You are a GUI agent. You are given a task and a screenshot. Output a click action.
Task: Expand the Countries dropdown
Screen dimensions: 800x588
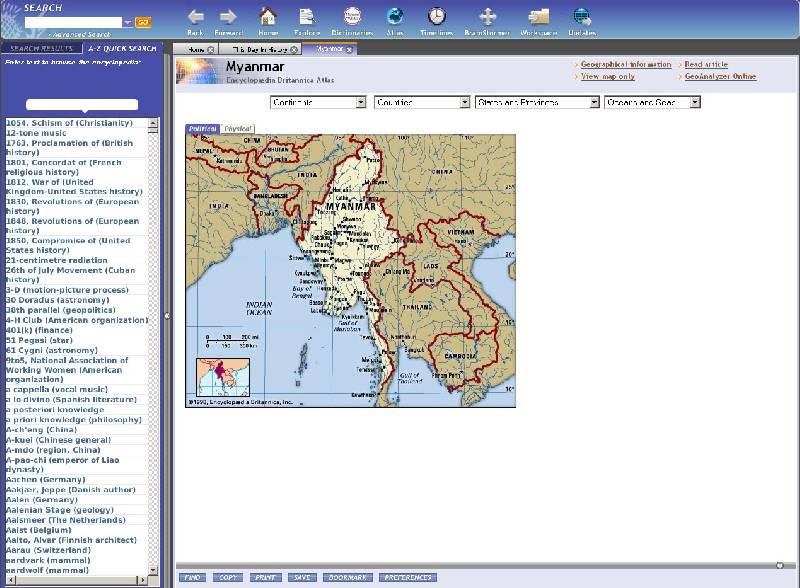[x=422, y=102]
